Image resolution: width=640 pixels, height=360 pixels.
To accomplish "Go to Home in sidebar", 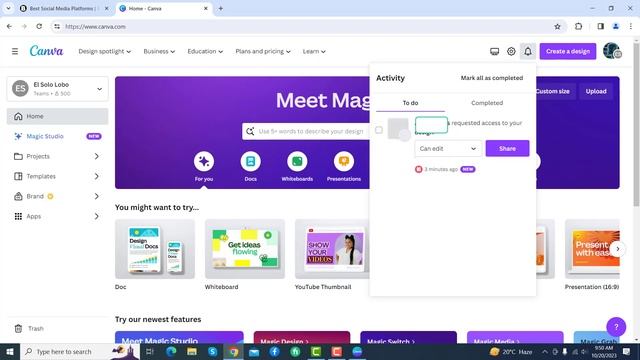I will [58, 116].
